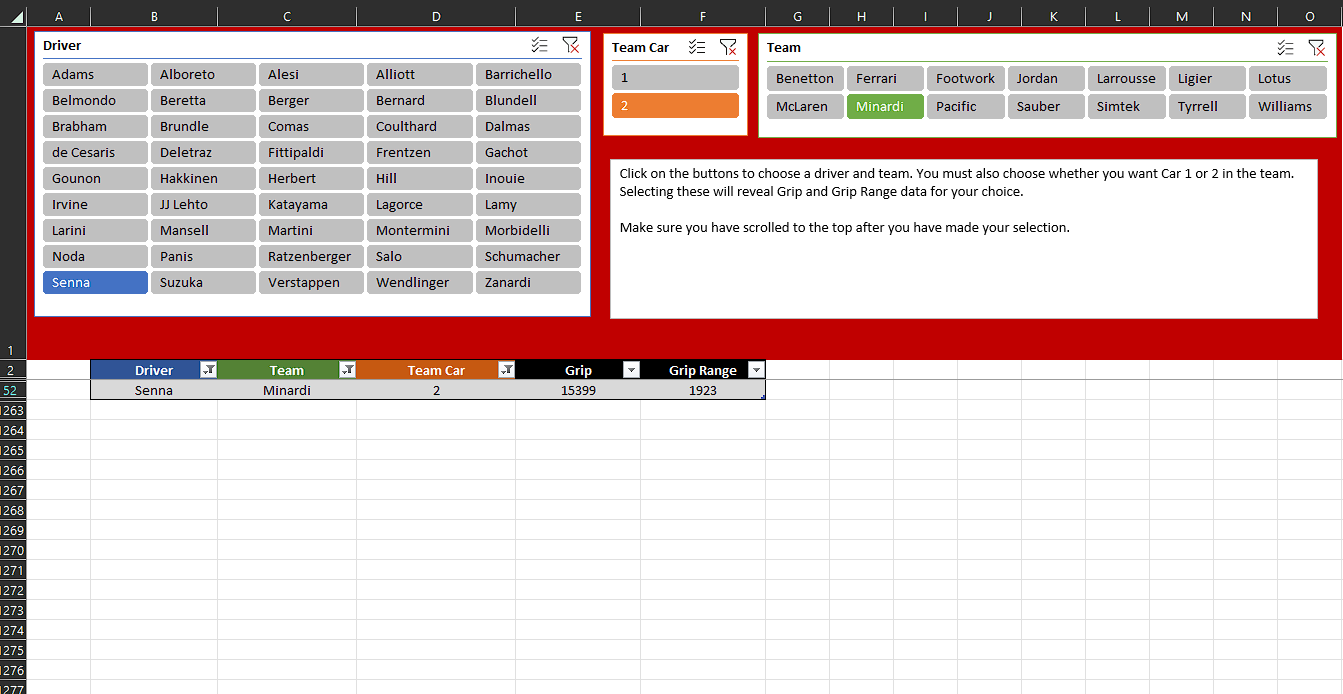Toggle multi-select in the Team Car slicer
The width and height of the screenshot is (1343, 694).
click(698, 47)
